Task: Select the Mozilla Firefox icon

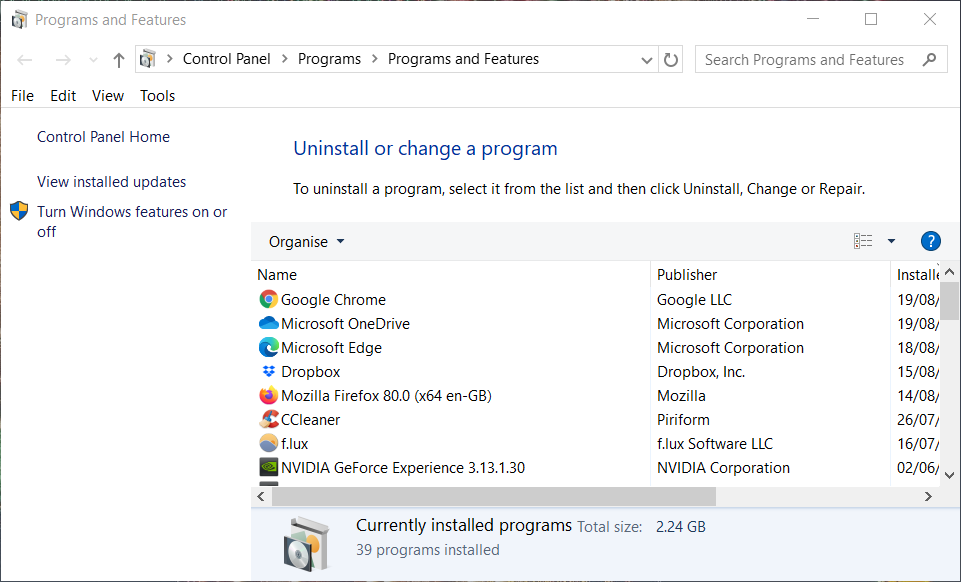Action: pos(268,396)
